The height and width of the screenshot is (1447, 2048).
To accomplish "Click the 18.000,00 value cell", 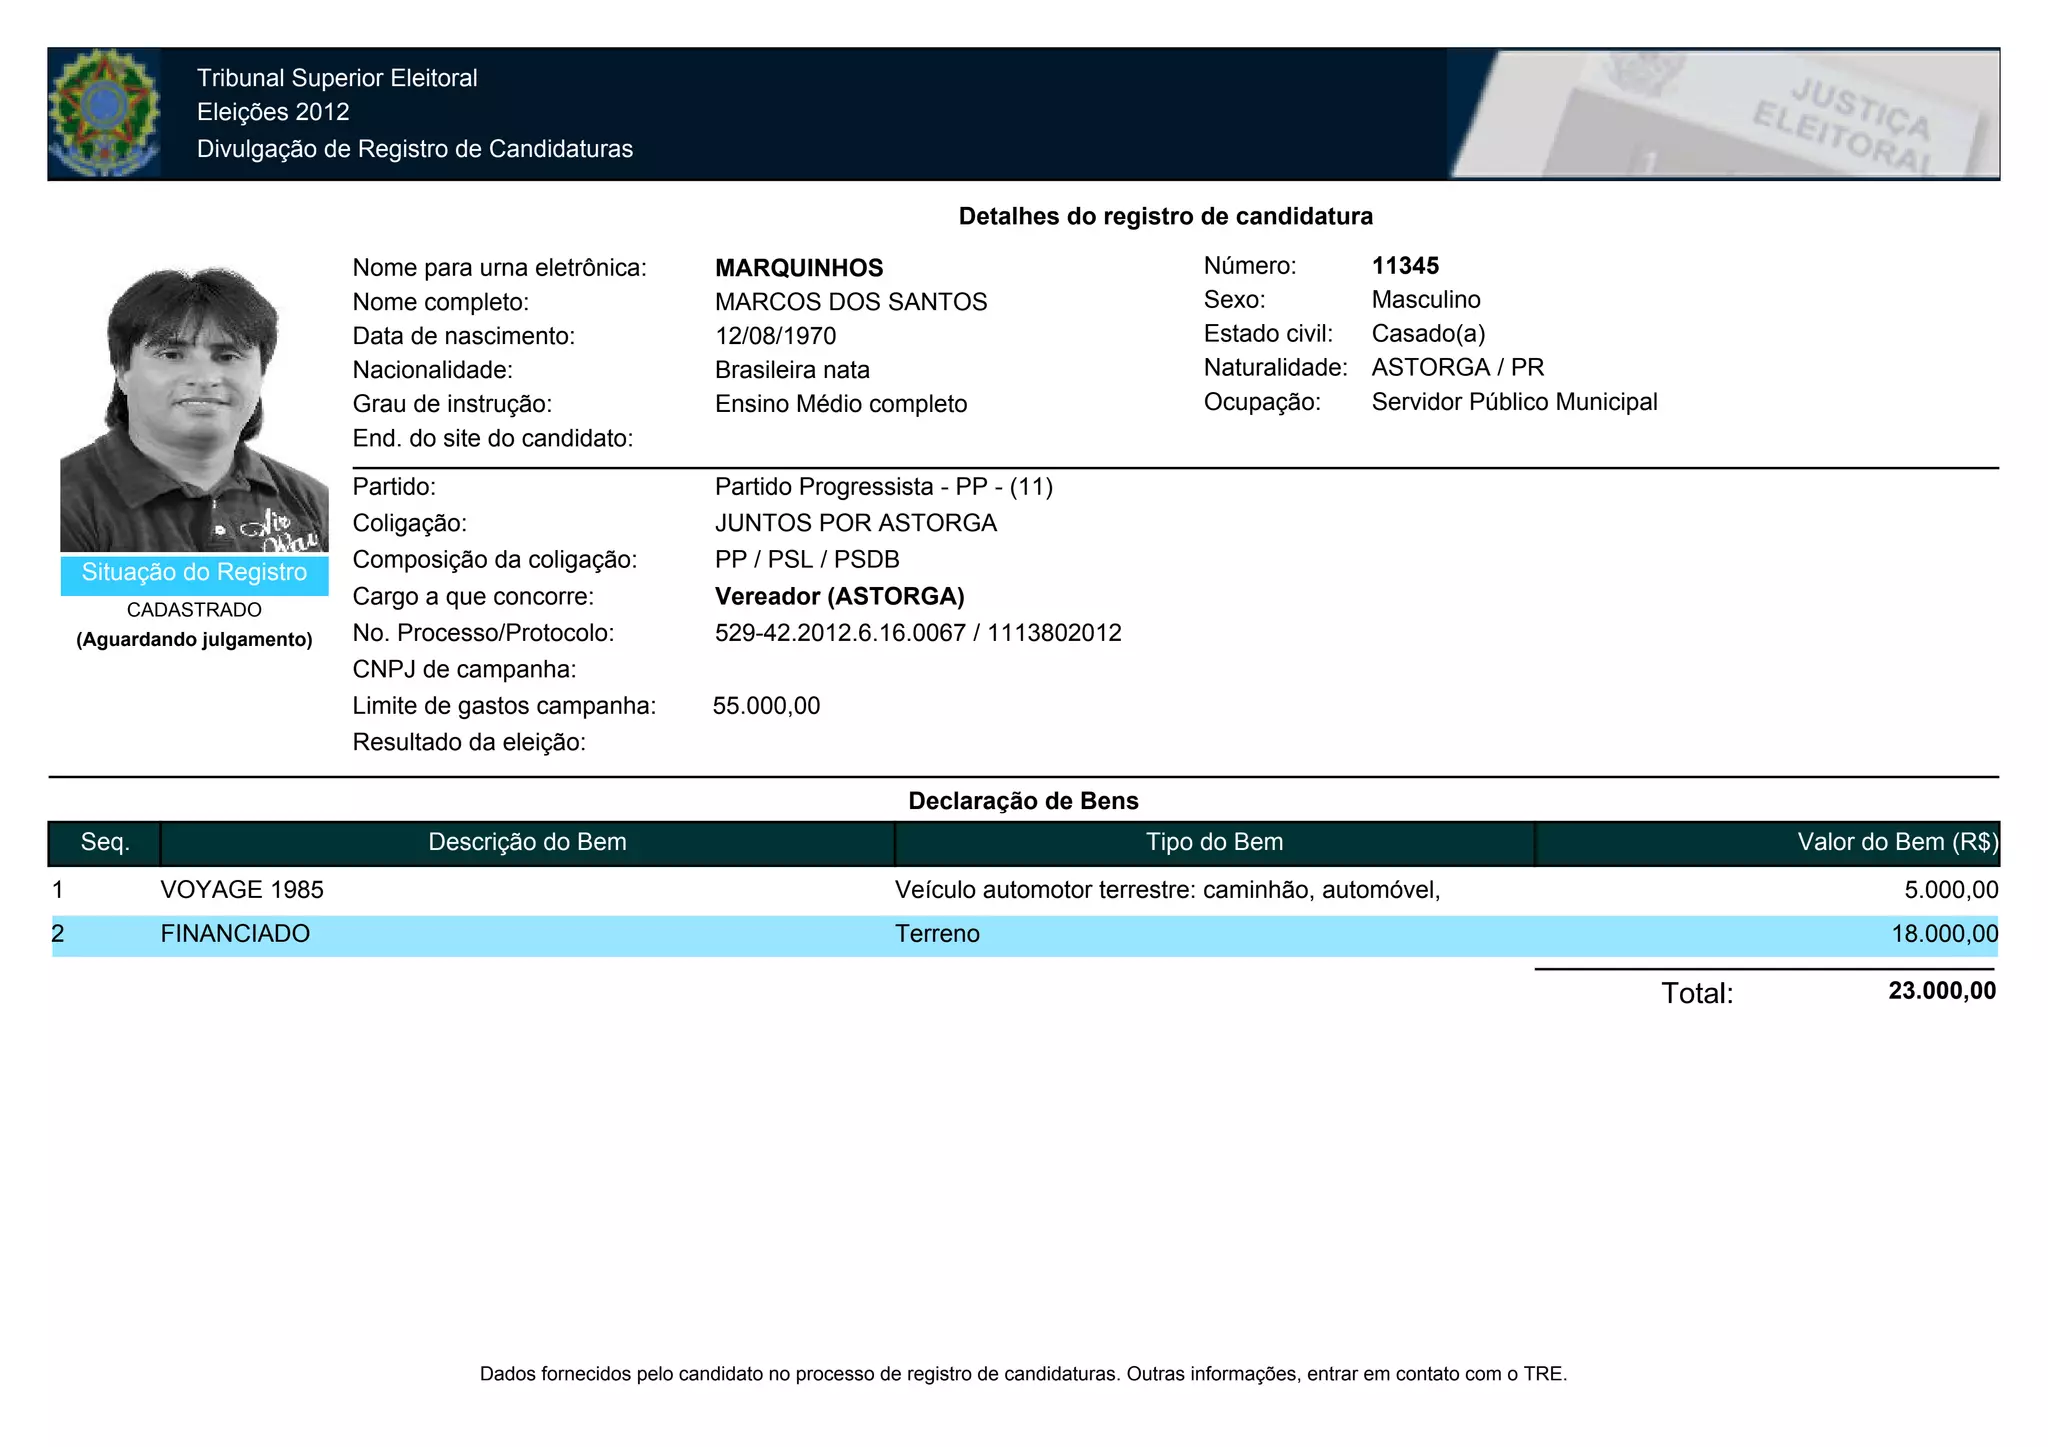I will click(1944, 934).
